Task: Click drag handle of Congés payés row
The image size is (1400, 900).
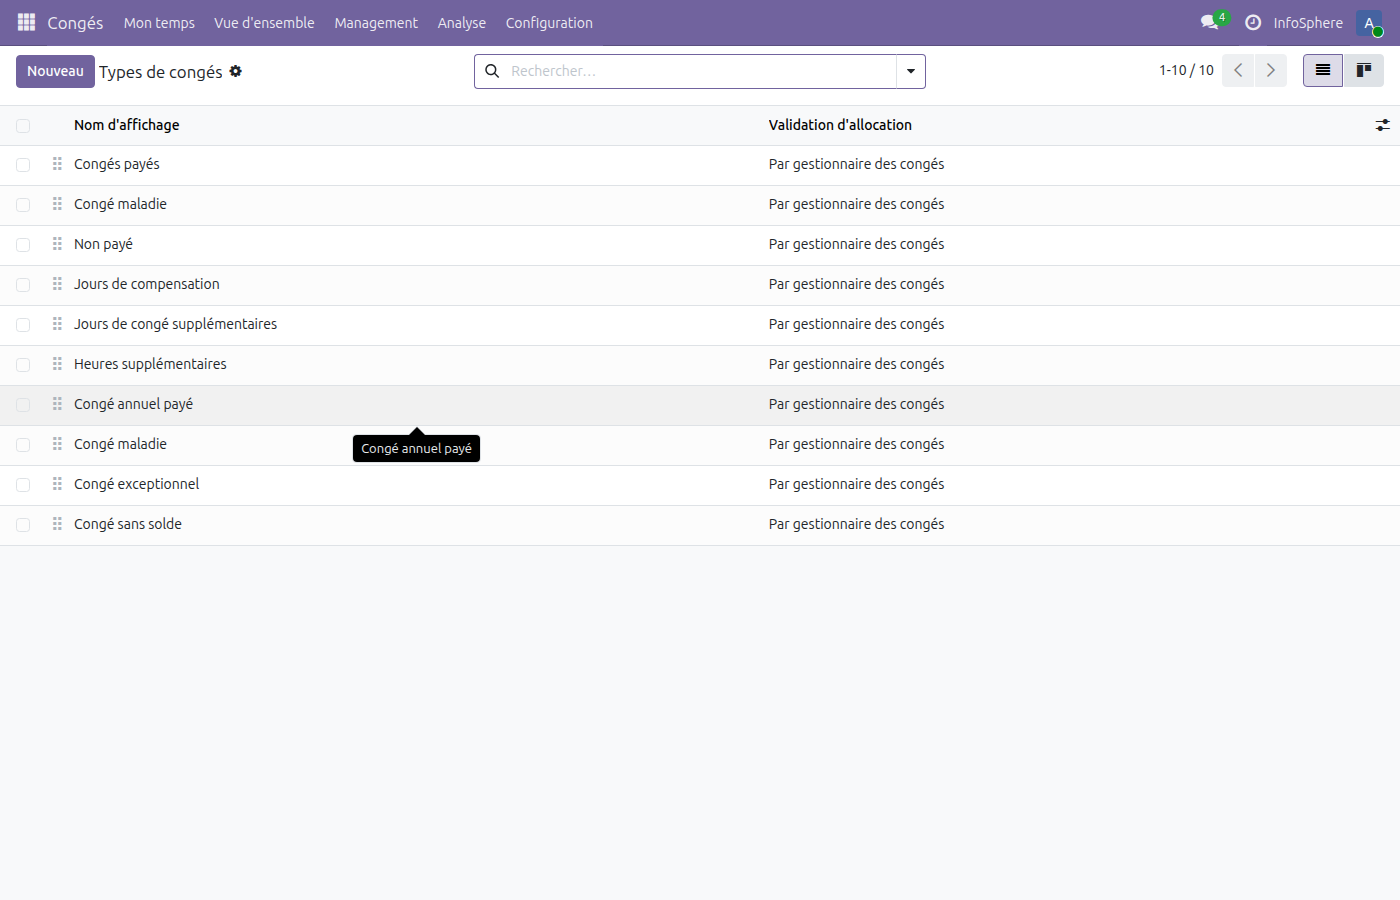Action: point(57,164)
